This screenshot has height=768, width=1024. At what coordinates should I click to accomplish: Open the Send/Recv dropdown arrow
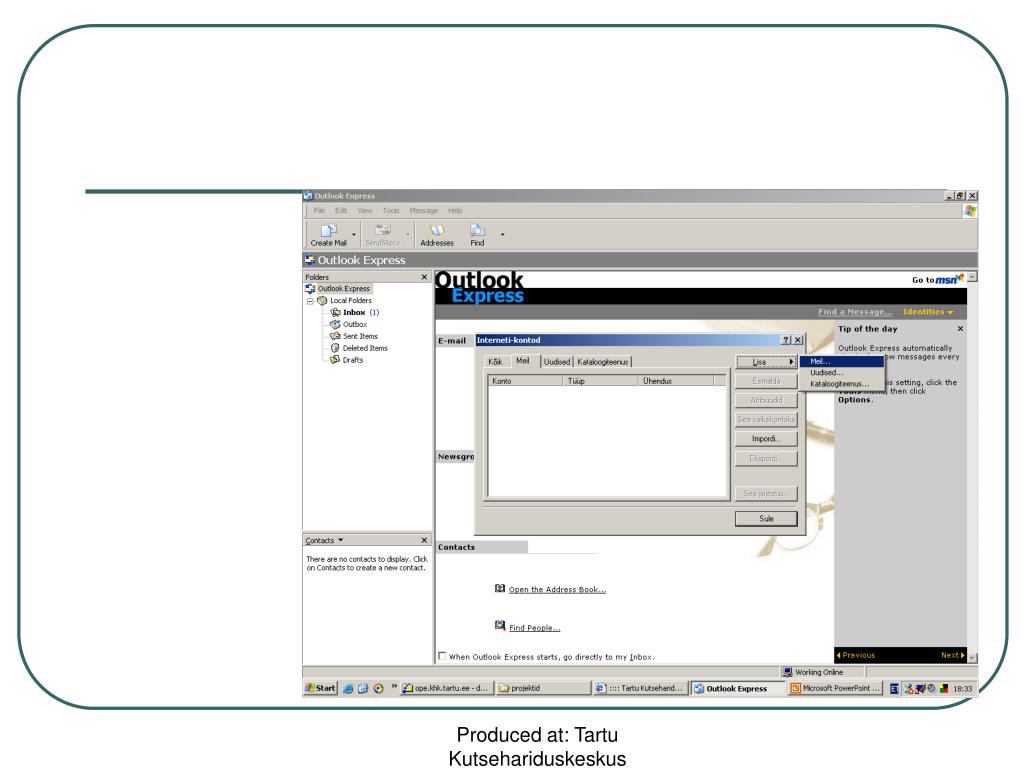point(408,234)
